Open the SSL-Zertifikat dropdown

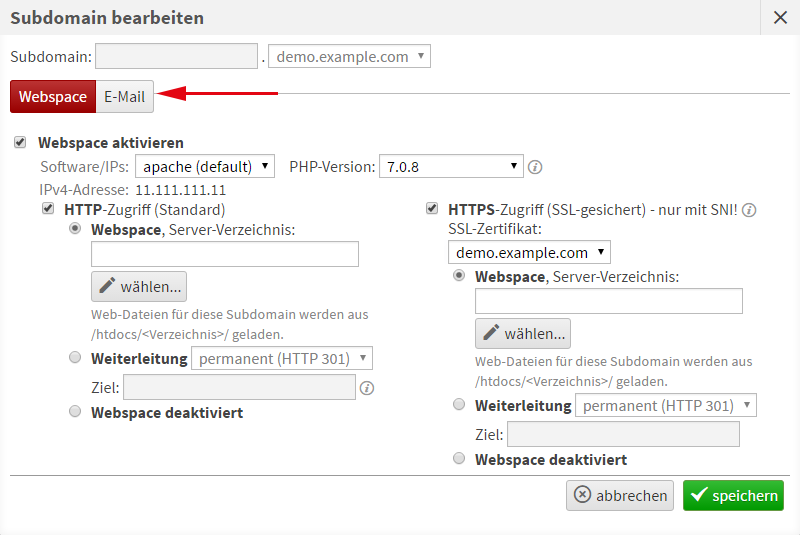(529, 252)
